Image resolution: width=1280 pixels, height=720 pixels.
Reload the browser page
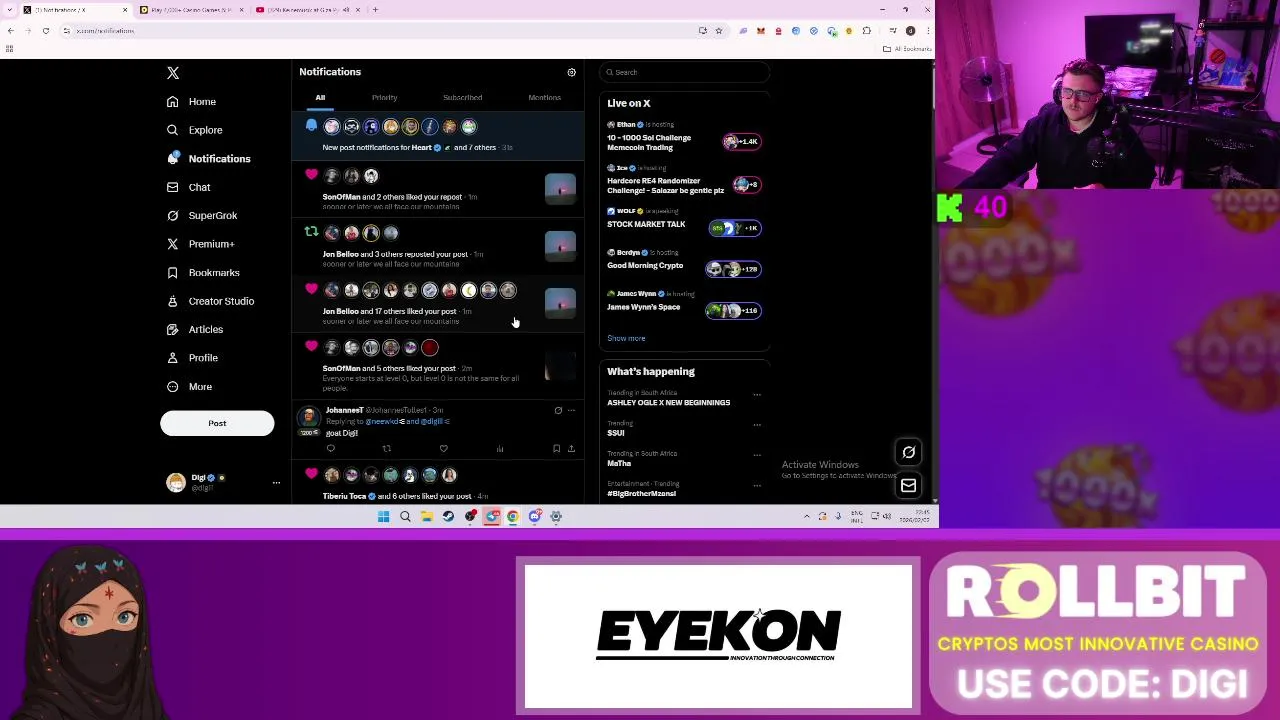[45, 31]
